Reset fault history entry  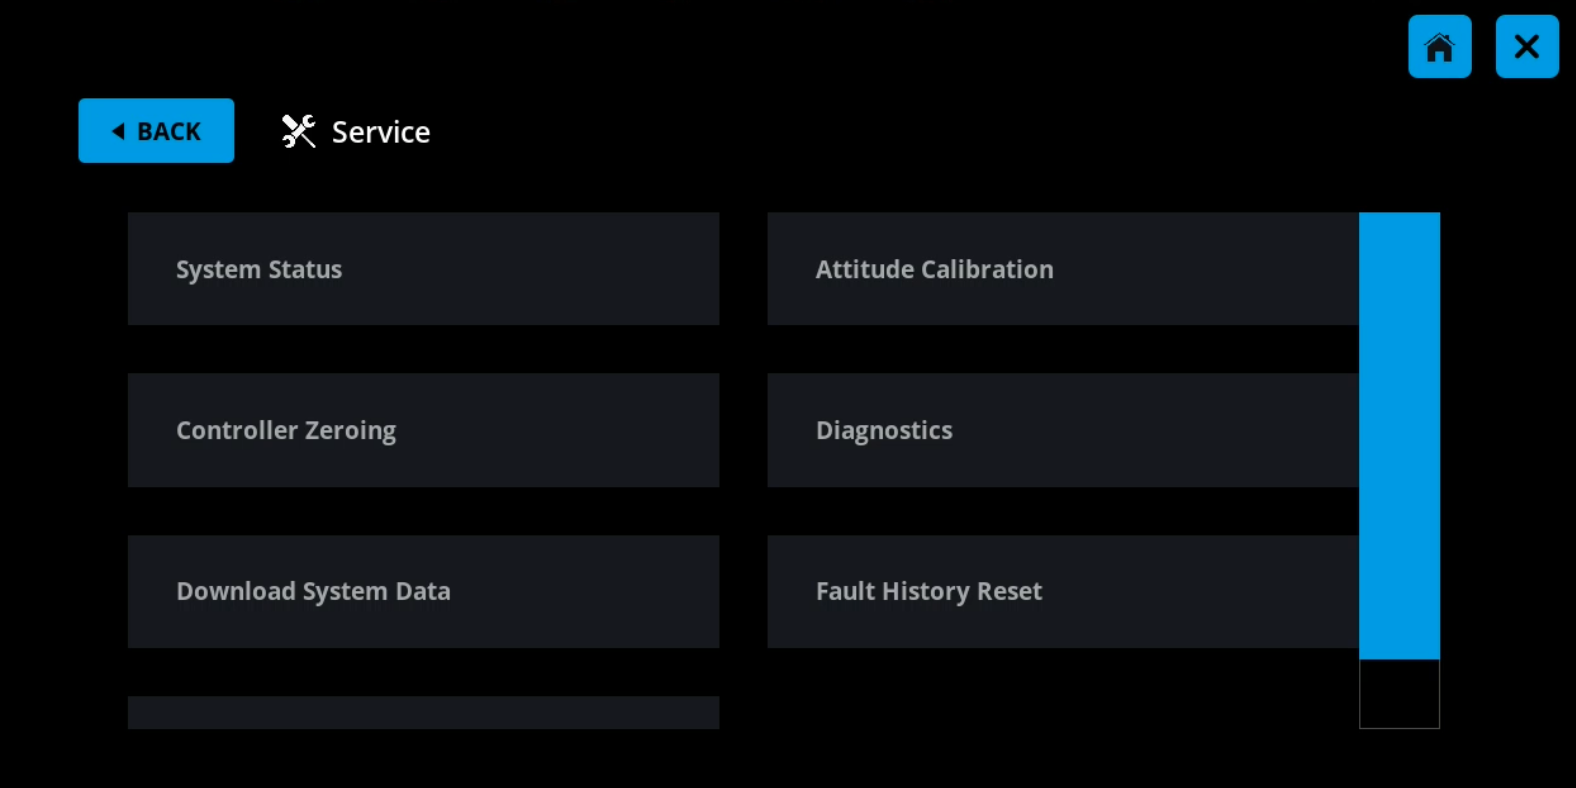[1063, 591]
